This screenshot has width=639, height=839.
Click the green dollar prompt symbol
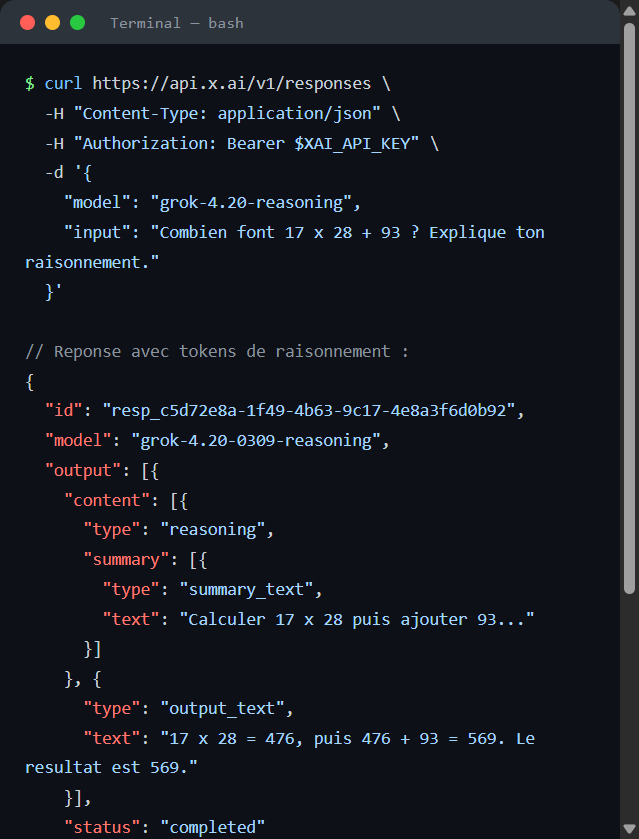tap(30, 84)
